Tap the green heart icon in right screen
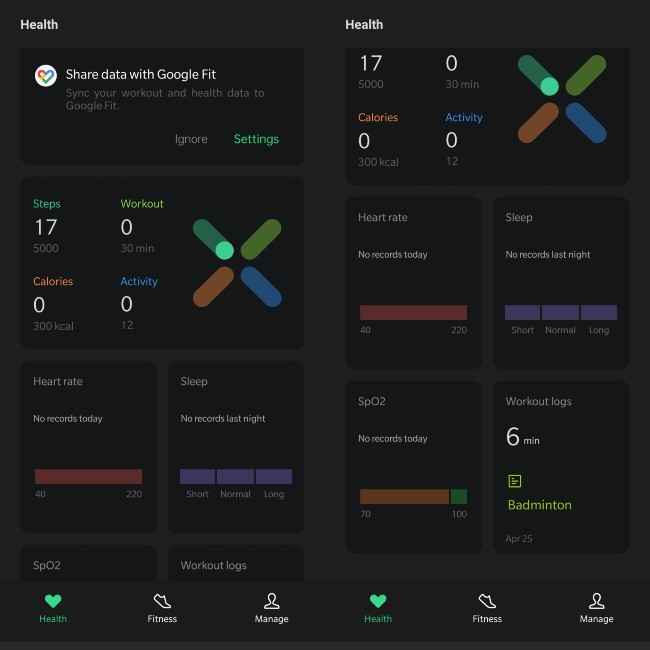 click(378, 601)
